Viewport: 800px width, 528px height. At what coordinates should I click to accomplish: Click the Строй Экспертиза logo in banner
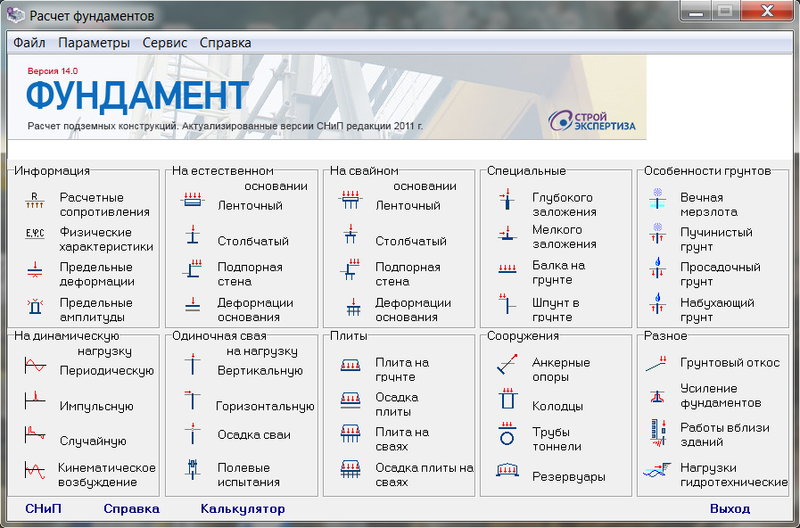tap(592, 121)
